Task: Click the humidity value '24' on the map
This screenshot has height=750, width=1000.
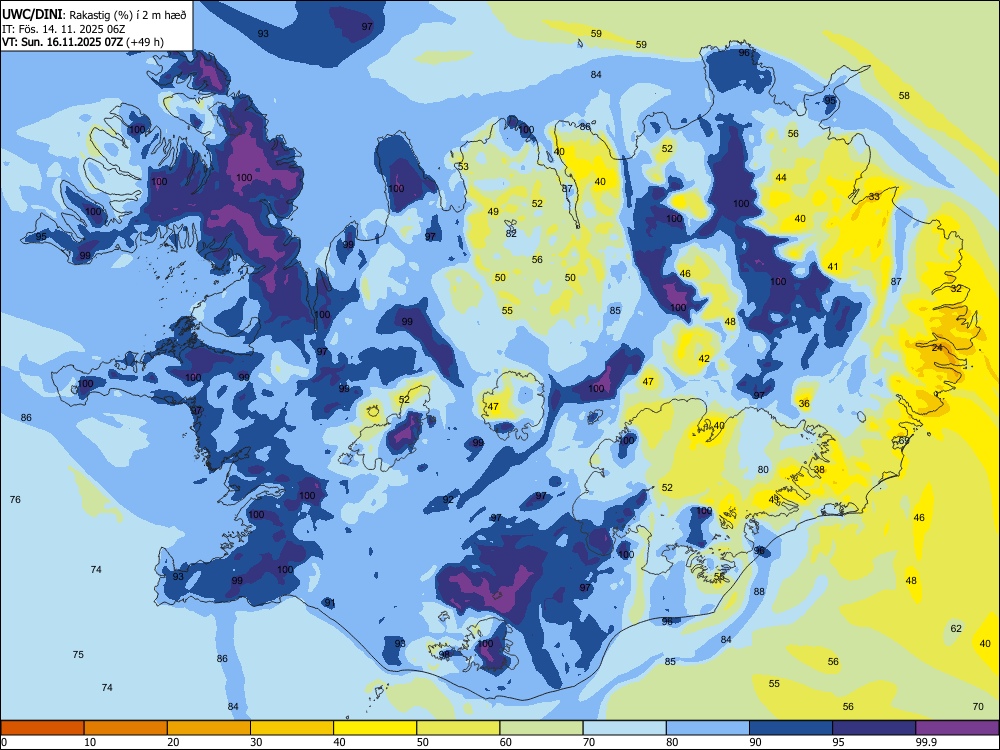Action: click(x=937, y=348)
